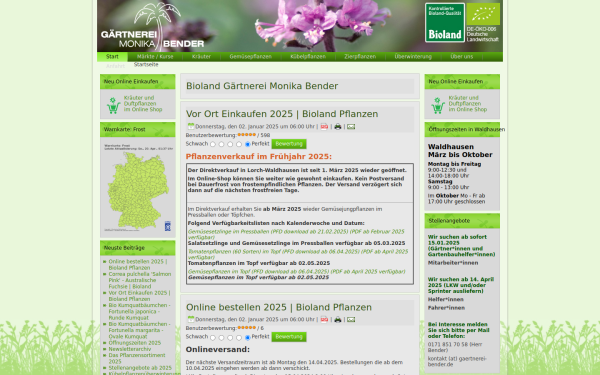Submit Bewertung for Online bestellen article
The image size is (600, 375).
pos(289,337)
